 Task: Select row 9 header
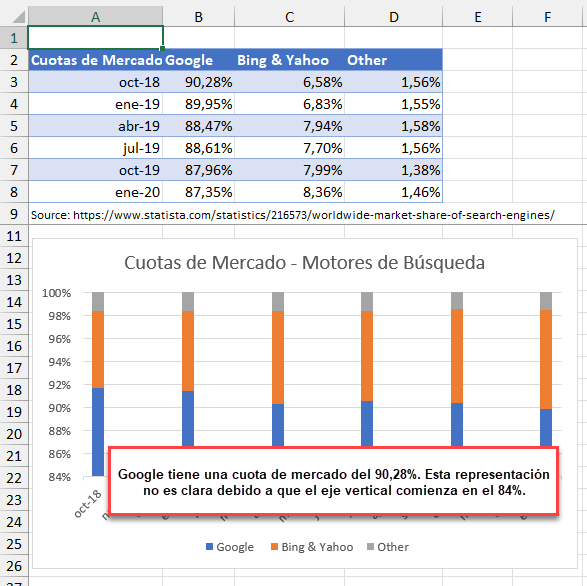point(14,214)
